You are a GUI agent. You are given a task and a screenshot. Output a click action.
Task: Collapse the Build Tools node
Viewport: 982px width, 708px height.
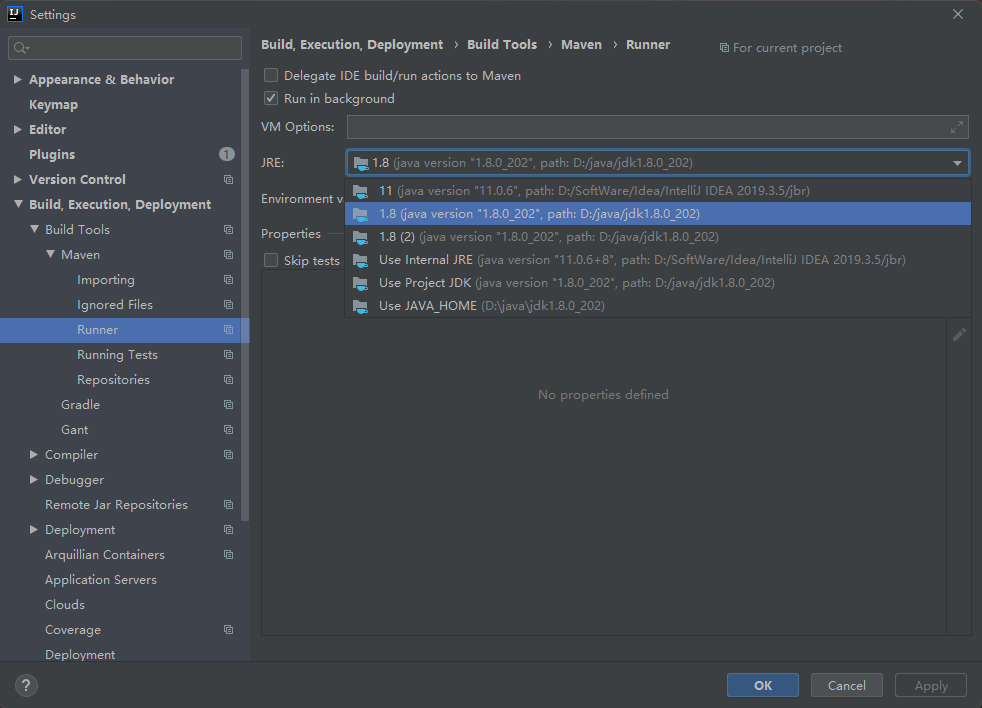pos(34,229)
